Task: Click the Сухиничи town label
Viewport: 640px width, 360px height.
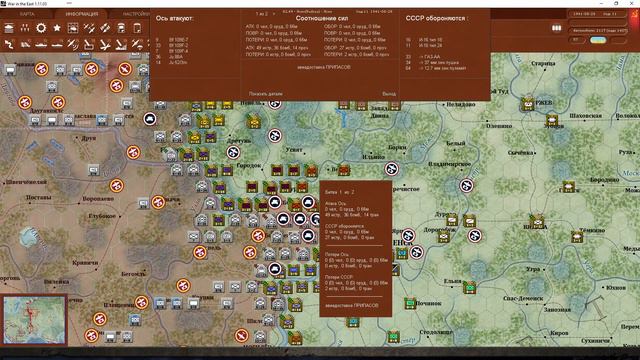Action: [596, 340]
